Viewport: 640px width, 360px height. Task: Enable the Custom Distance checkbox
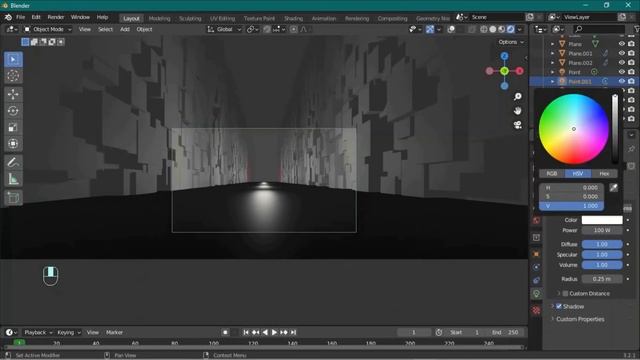click(x=565, y=293)
